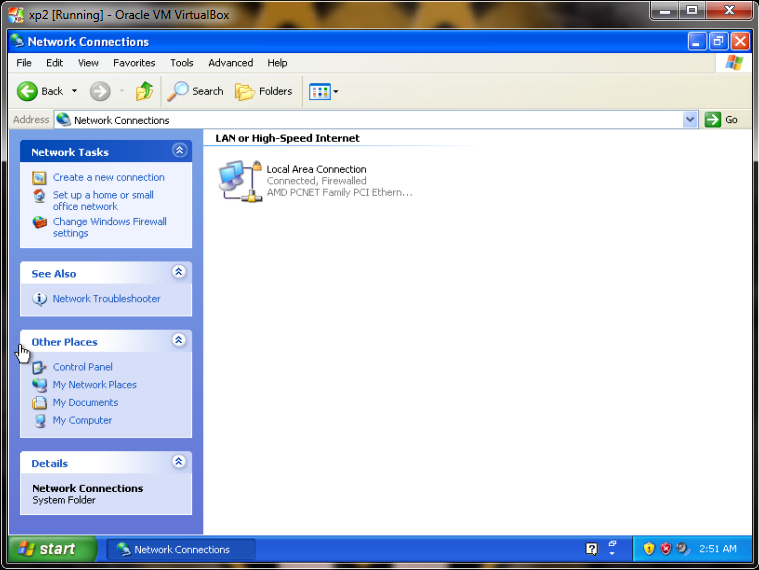Open the Views dropdown arrow
The height and width of the screenshot is (570, 759).
coord(335,91)
